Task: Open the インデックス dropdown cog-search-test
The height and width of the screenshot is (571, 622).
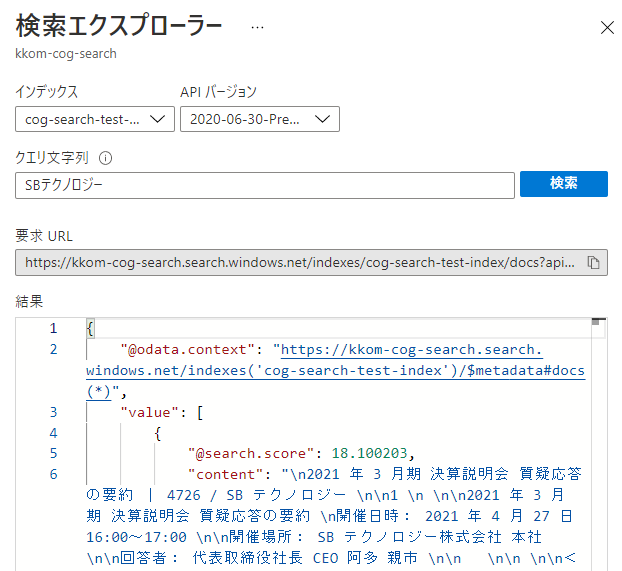Action: 95,119
